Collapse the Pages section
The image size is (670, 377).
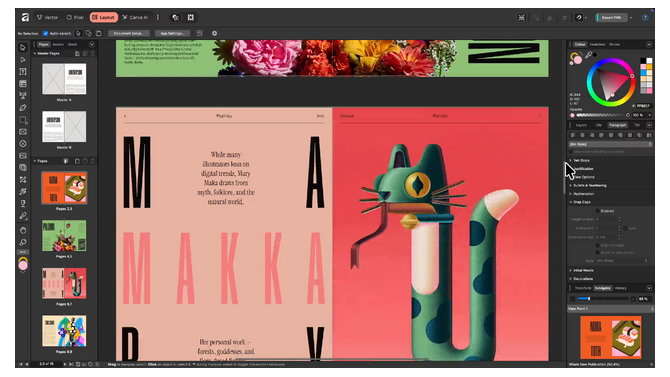[x=35, y=161]
